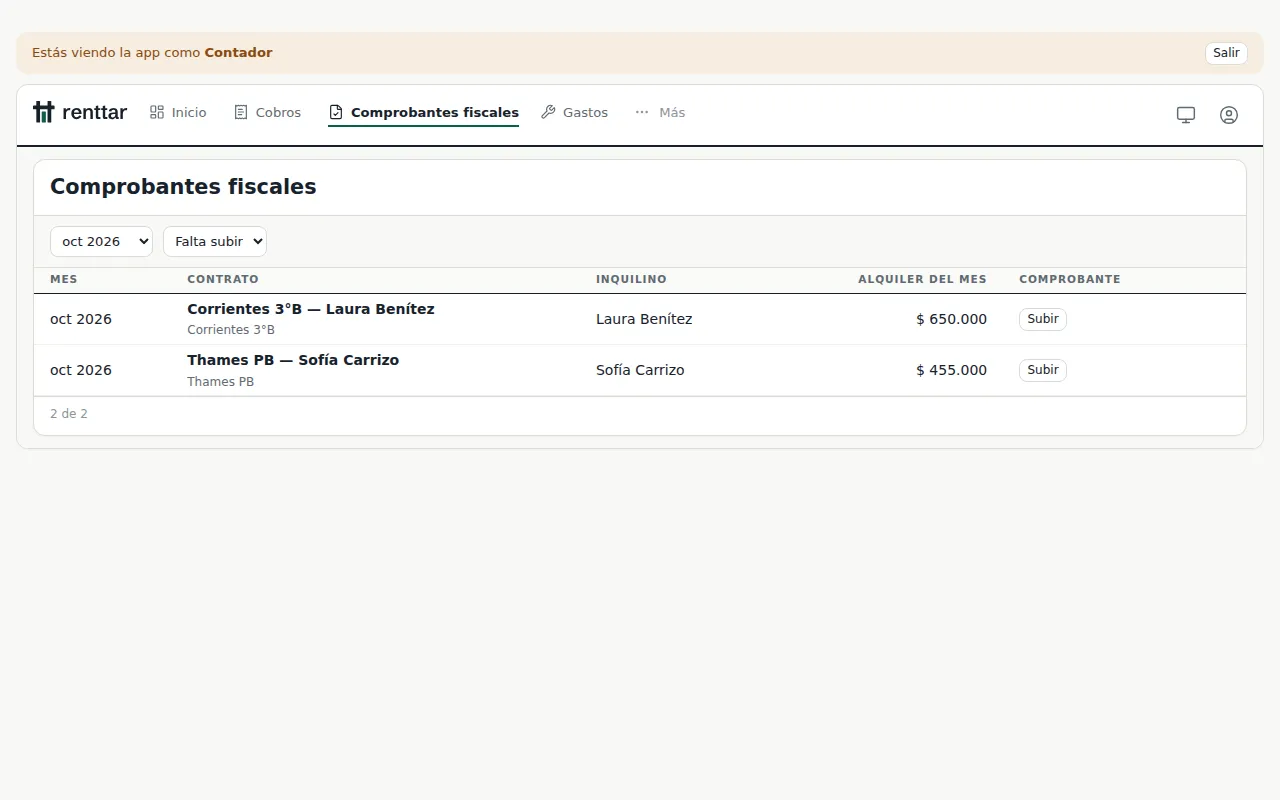This screenshot has width=1280, height=800.
Task: Click the Alquiler del mes column header
Action: pos(922,279)
